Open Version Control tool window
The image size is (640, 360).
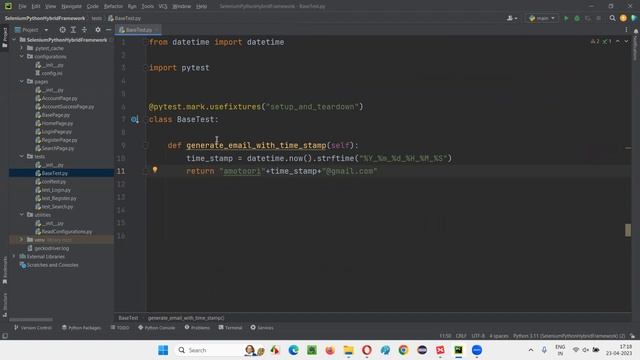coord(33,328)
